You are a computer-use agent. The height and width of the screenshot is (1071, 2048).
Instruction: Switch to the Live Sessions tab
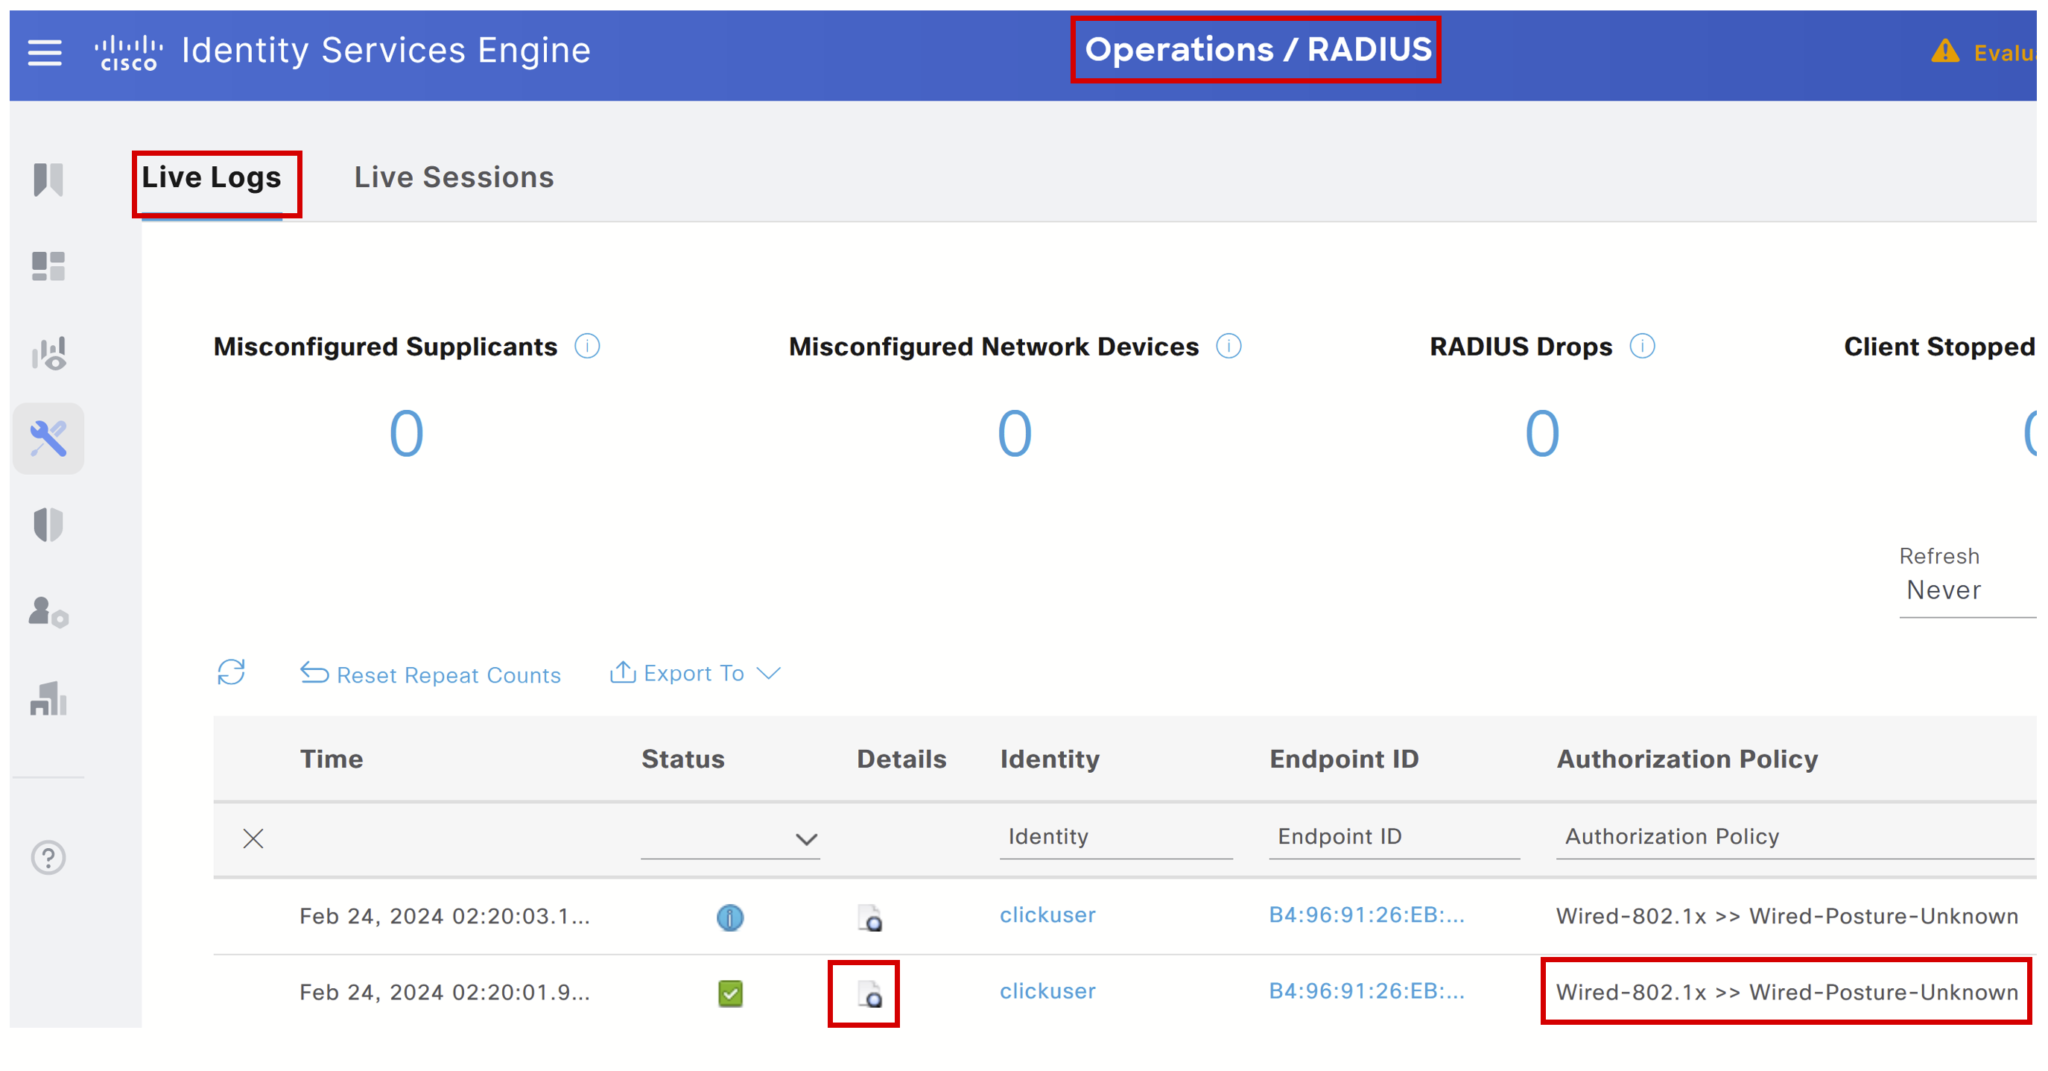coord(453,177)
